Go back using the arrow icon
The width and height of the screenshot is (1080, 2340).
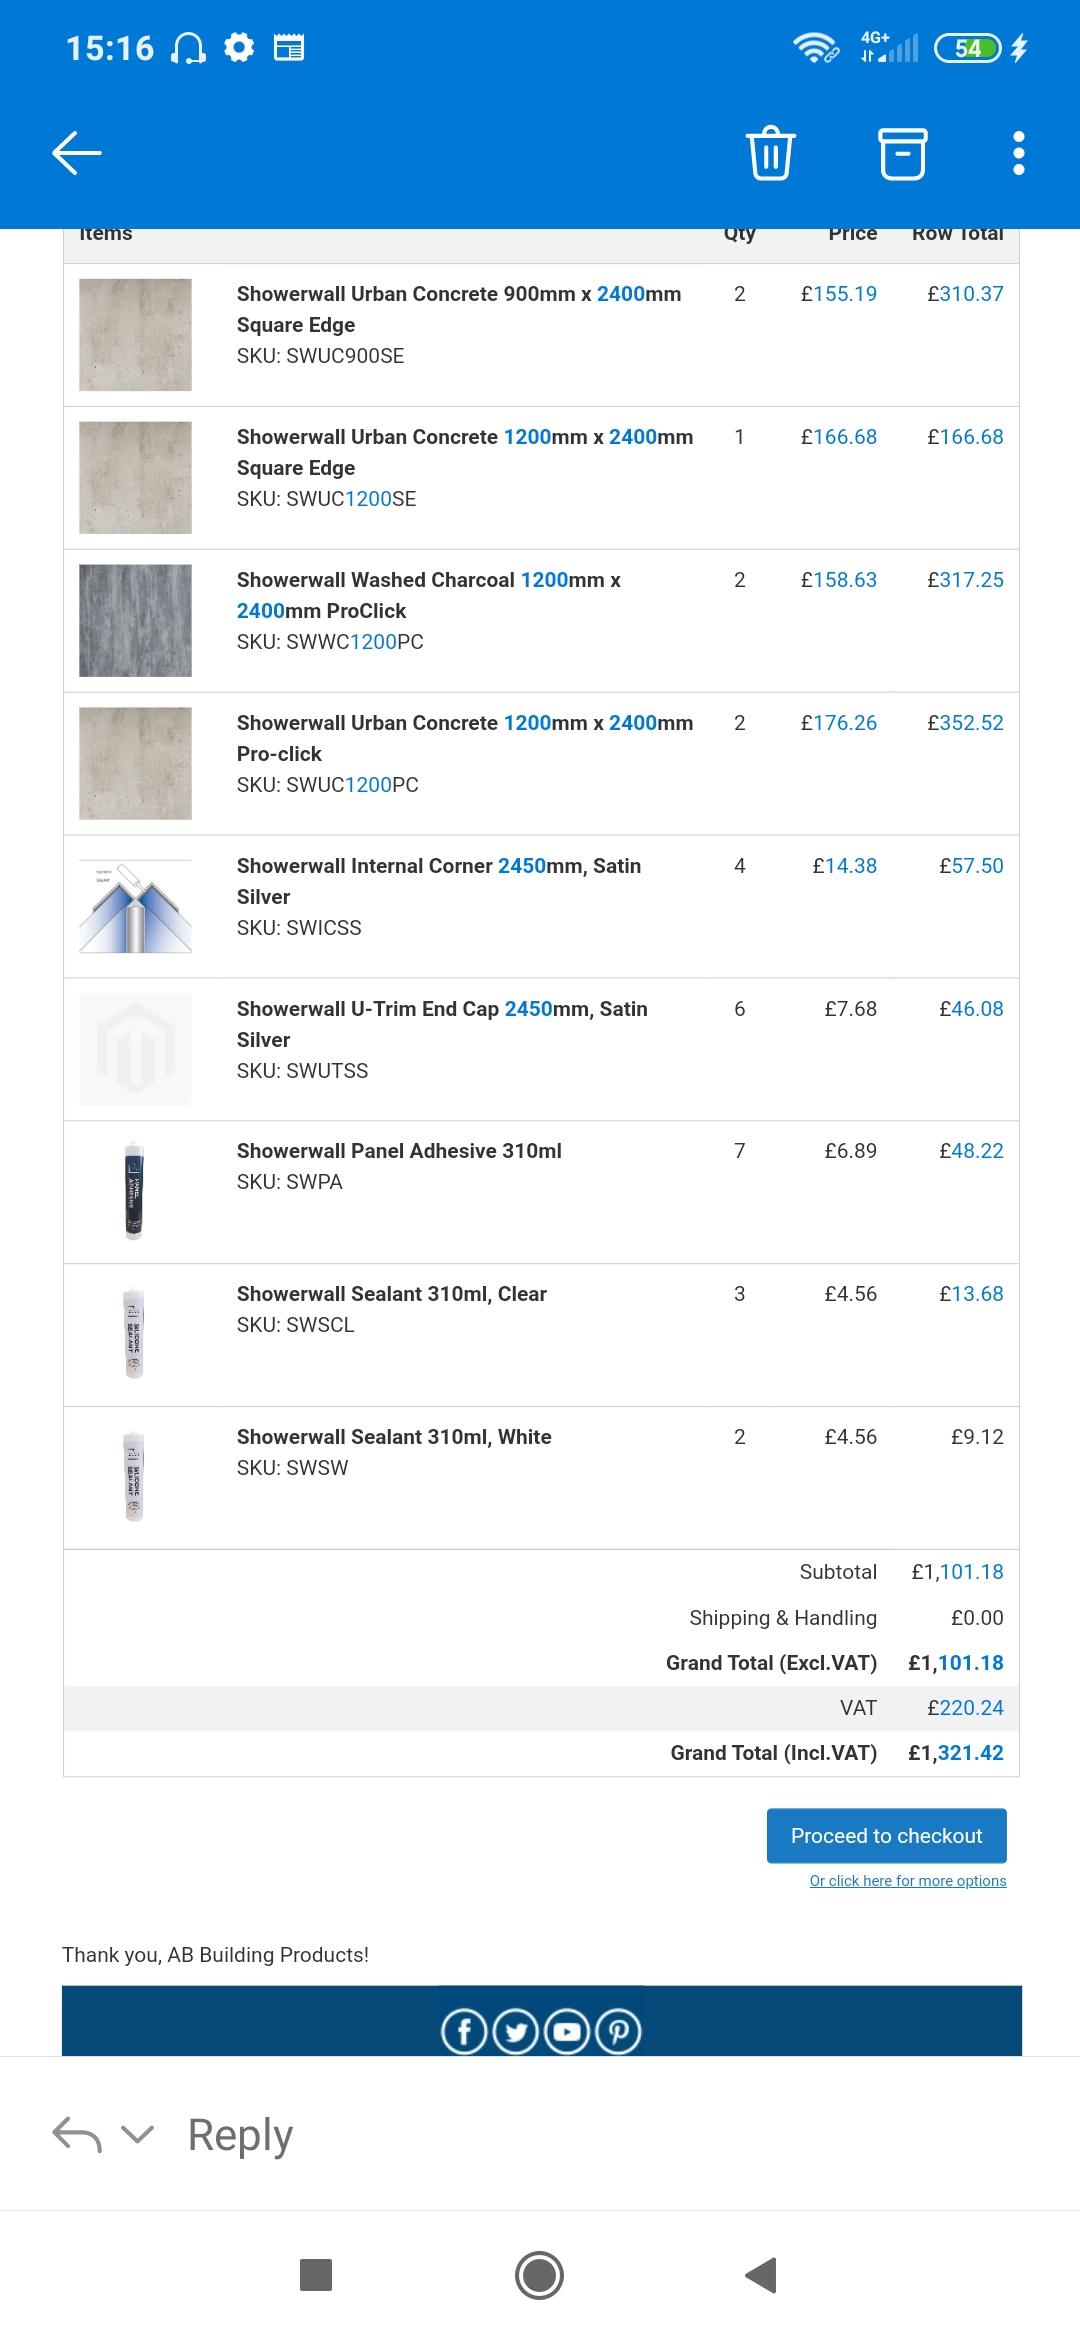(x=77, y=153)
